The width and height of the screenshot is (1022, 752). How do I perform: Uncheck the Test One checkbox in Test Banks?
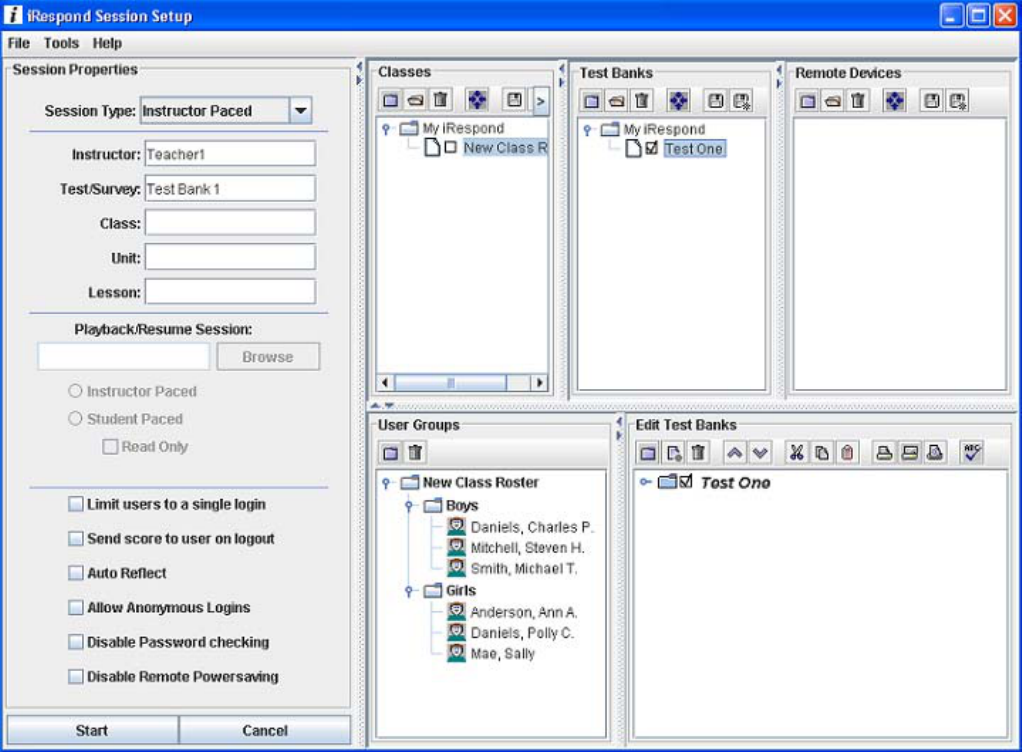point(652,149)
